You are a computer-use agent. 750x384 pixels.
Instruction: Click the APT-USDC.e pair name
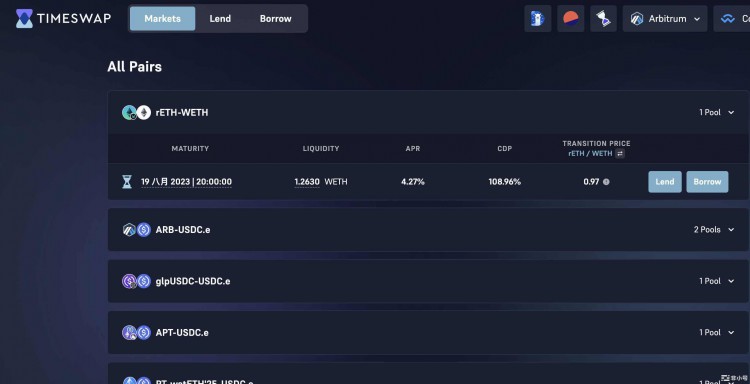point(182,332)
